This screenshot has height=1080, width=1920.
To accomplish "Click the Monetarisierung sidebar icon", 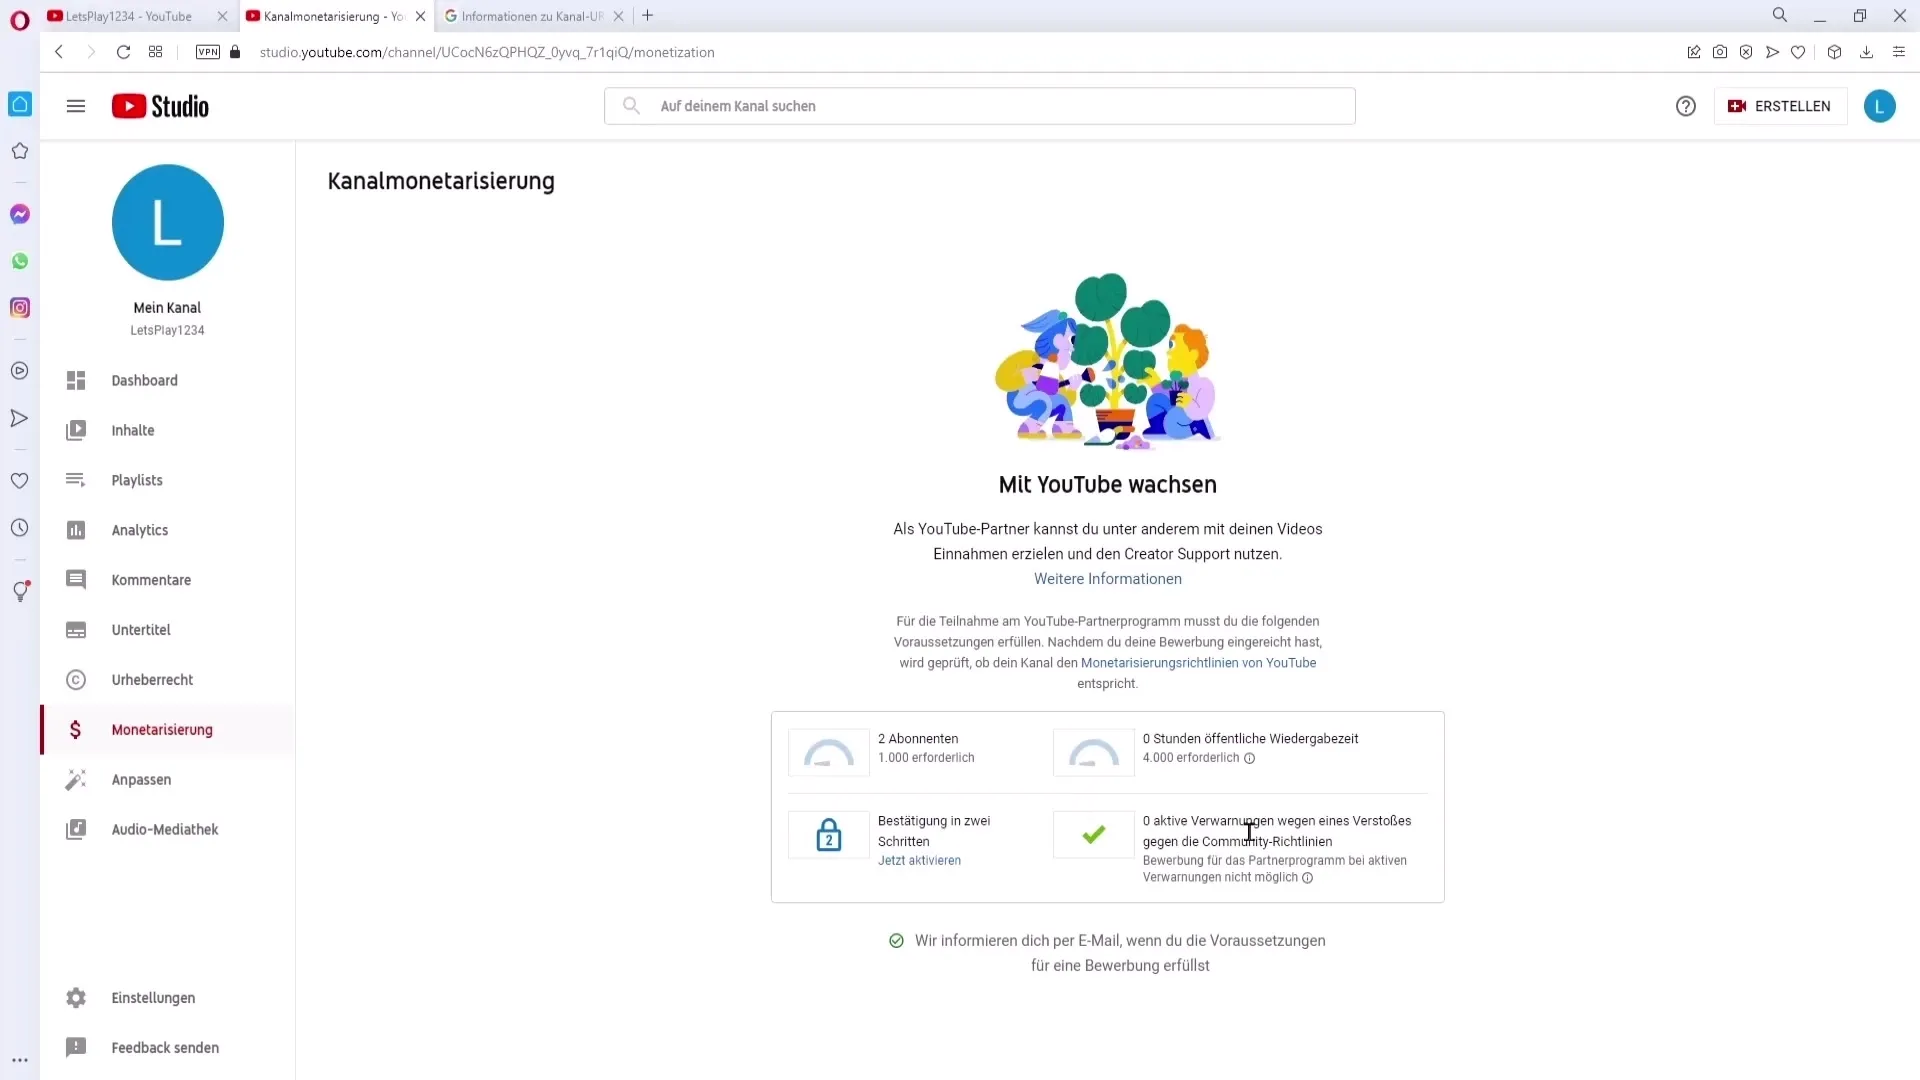I will coord(75,729).
